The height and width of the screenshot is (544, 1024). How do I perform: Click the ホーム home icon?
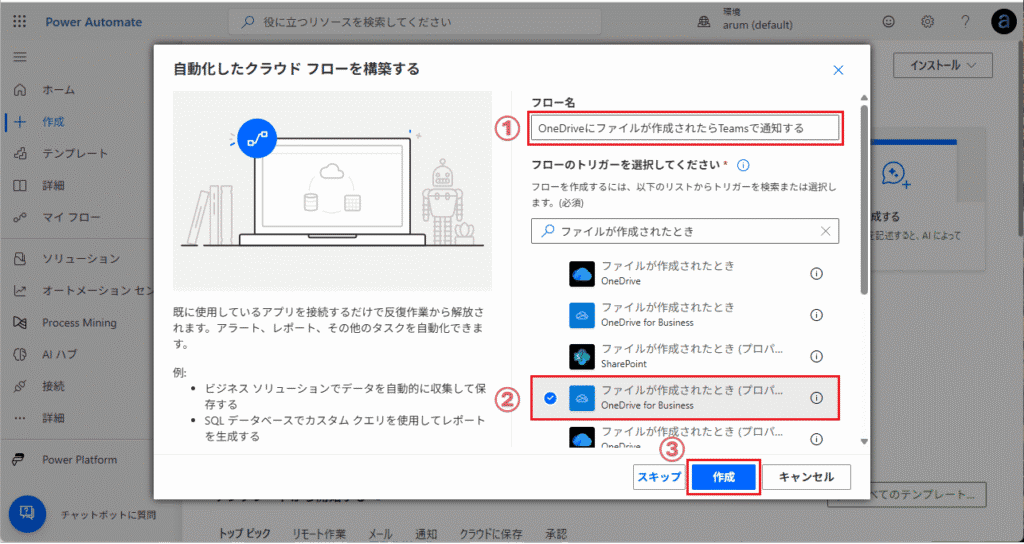click(x=20, y=89)
